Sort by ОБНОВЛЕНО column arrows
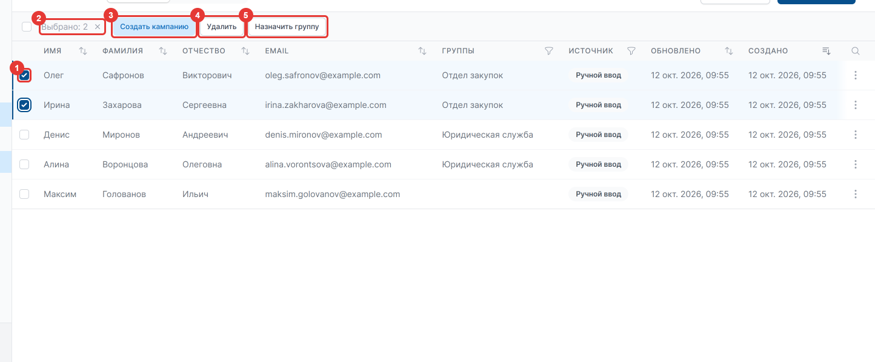 click(729, 51)
